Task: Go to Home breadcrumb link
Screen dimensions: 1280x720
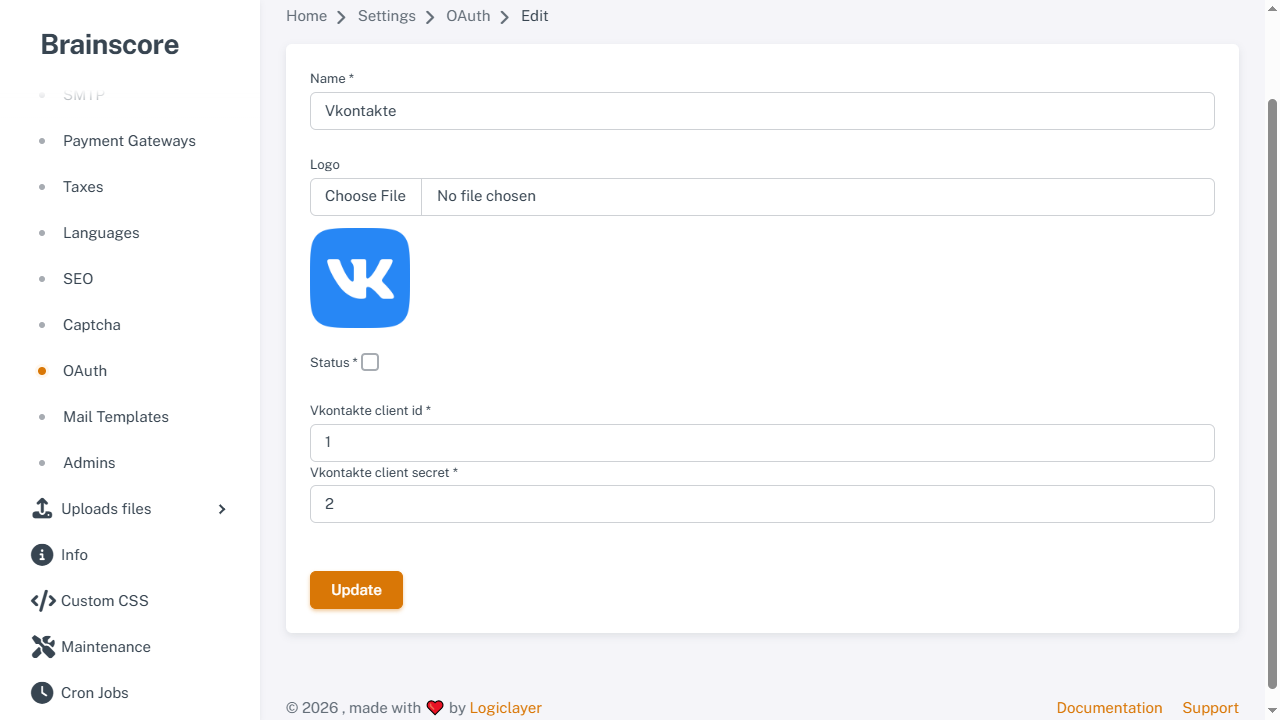Action: pos(306,16)
